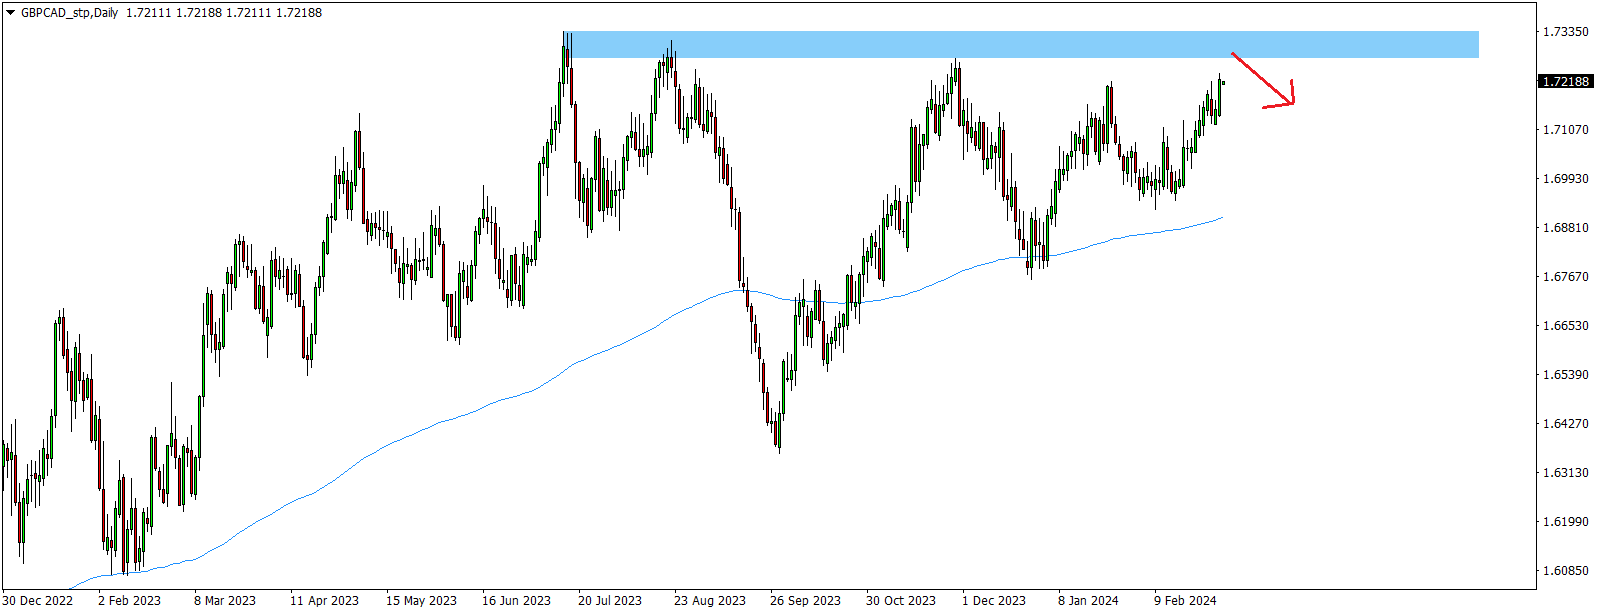The height and width of the screenshot is (613, 1600).
Task: Click the 2 Feb 2023 date label
Action: [129, 601]
